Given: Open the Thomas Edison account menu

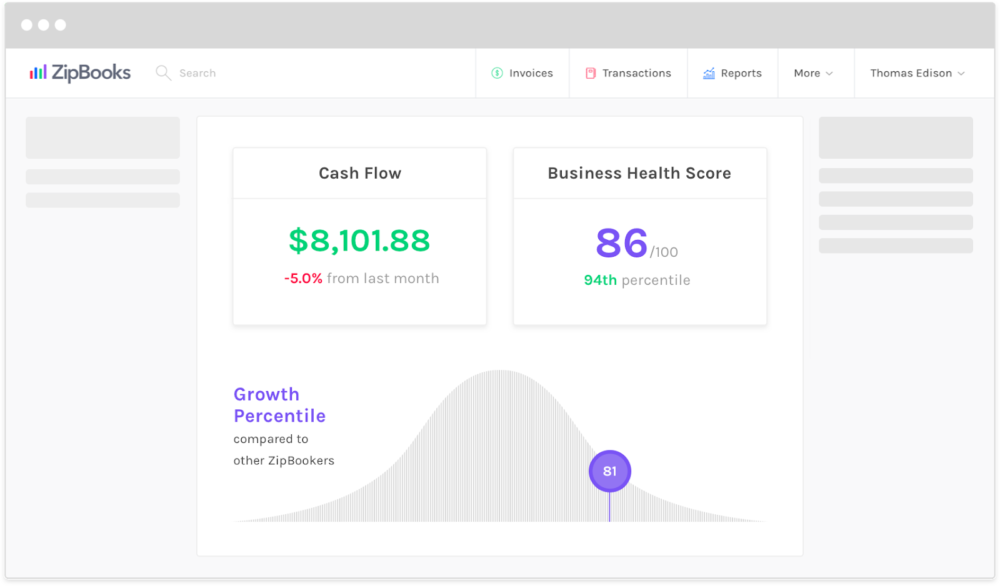Looking at the screenshot, I should pyautogui.click(x=917, y=73).
